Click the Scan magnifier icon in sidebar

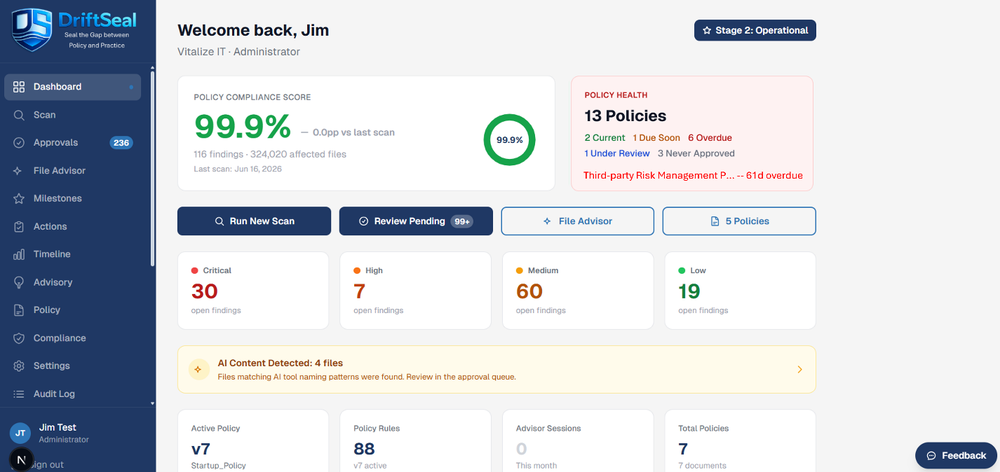tap(19, 115)
